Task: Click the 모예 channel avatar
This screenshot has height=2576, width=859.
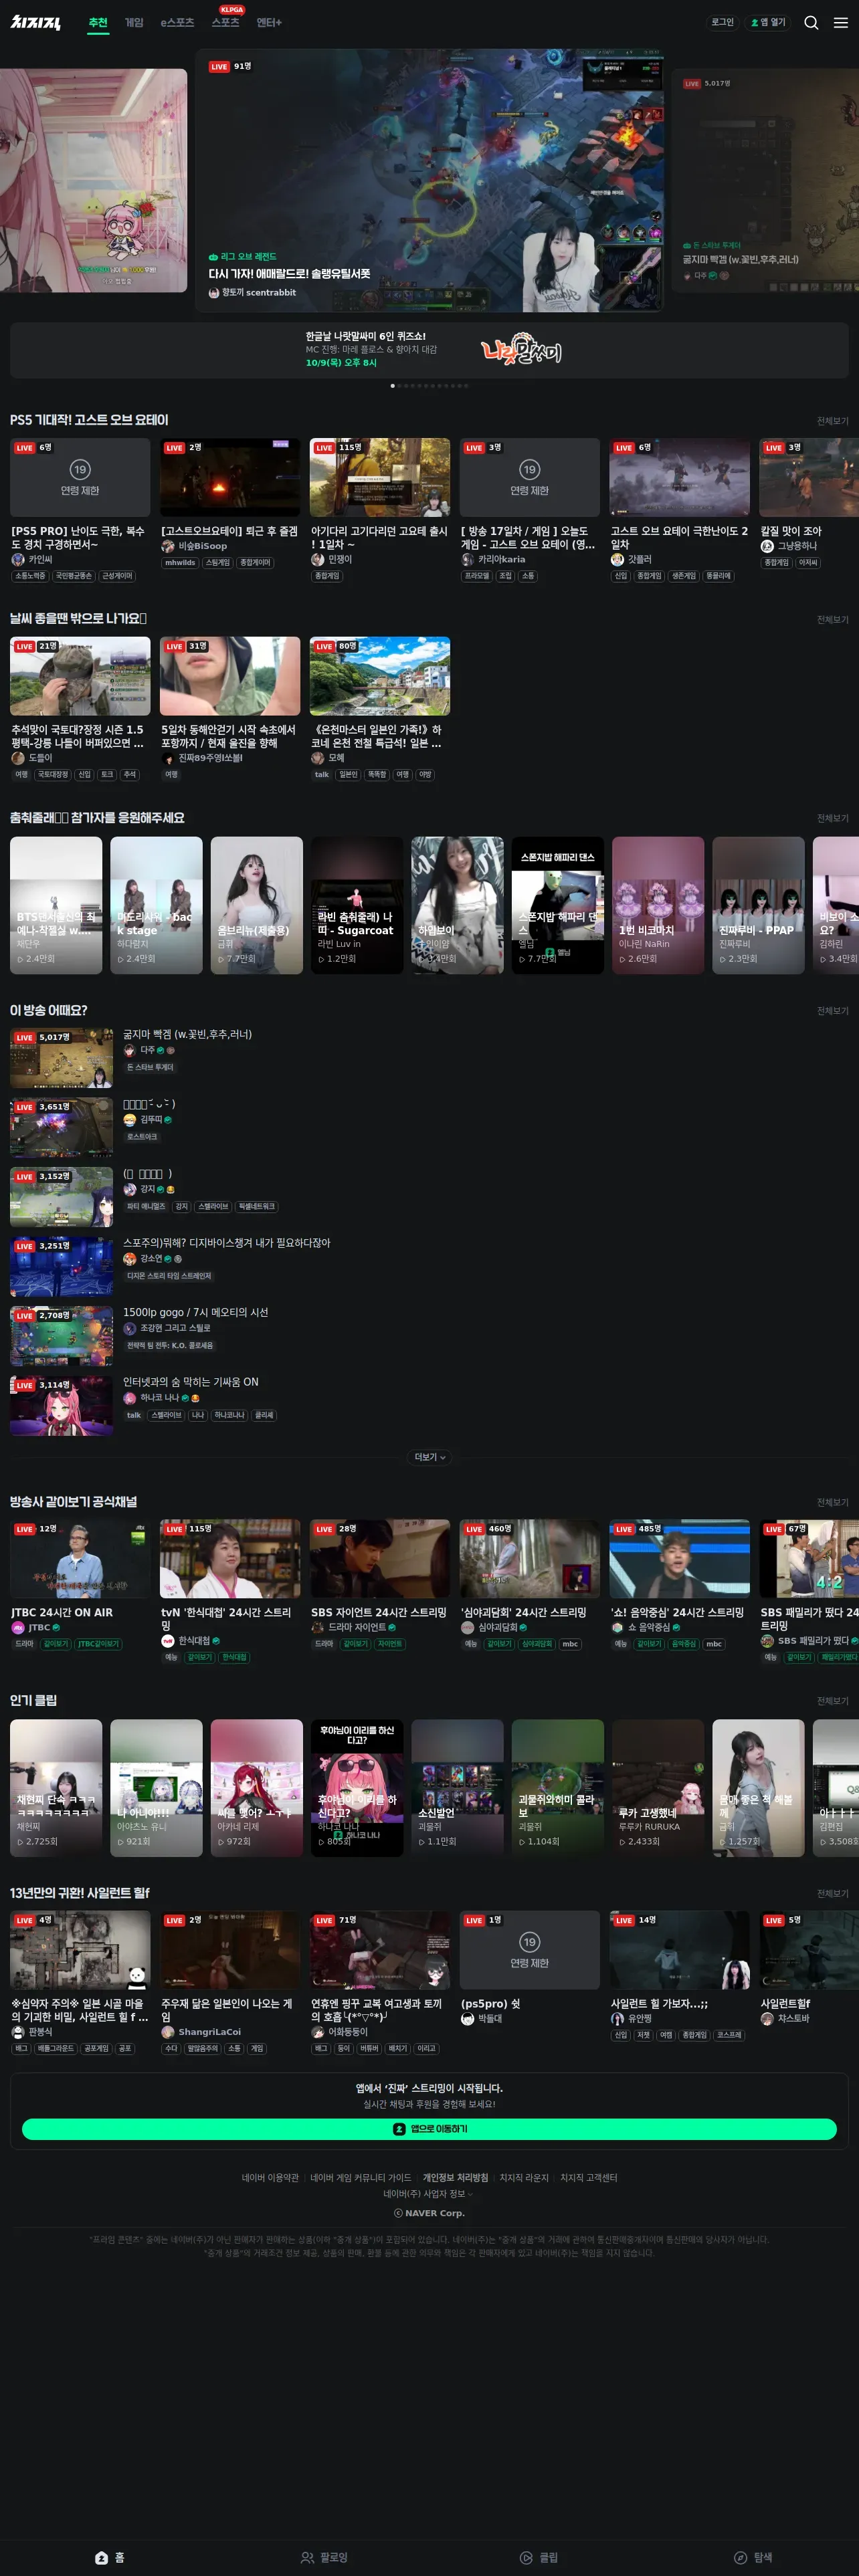Action: [318, 758]
